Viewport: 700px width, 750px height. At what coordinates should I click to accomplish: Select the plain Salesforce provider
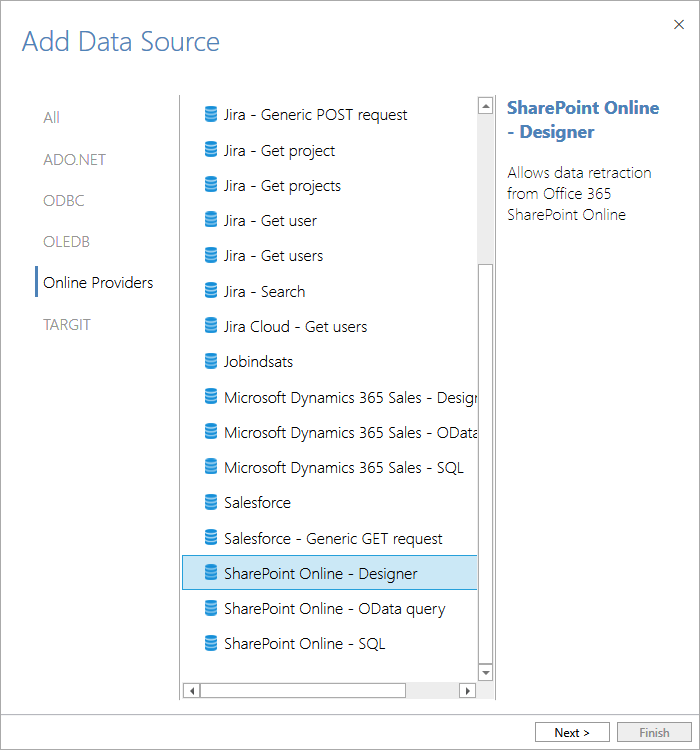tap(329, 503)
